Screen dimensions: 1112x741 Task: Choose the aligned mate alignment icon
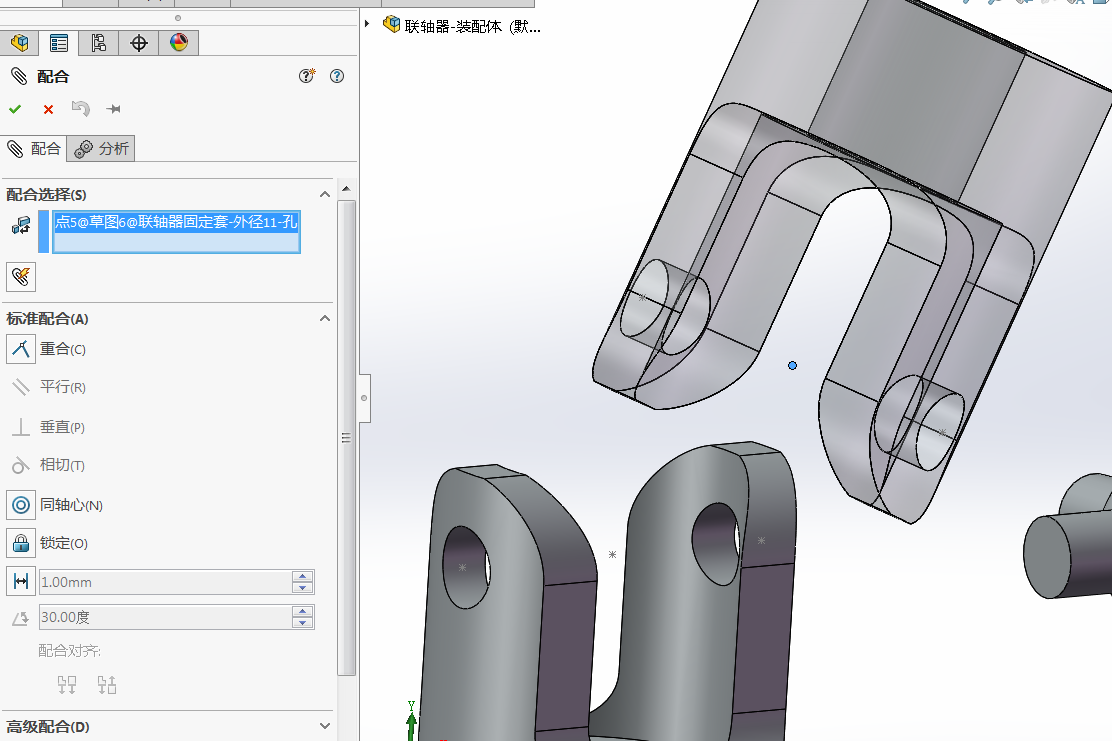[x=67, y=684]
